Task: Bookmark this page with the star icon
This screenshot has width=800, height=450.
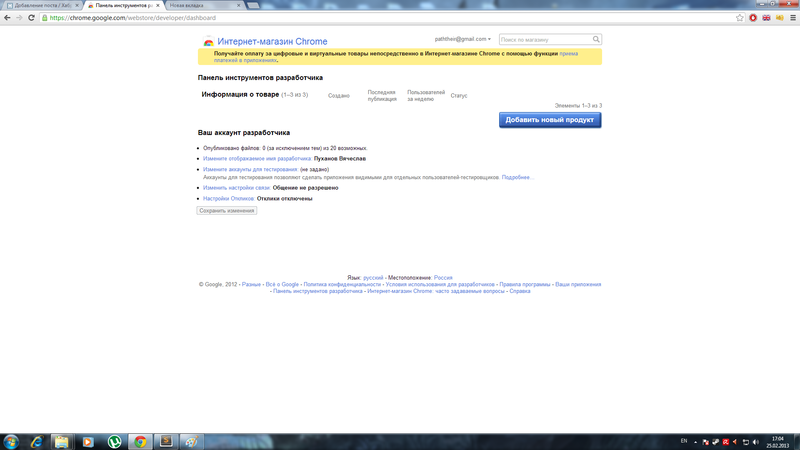Action: pos(740,18)
